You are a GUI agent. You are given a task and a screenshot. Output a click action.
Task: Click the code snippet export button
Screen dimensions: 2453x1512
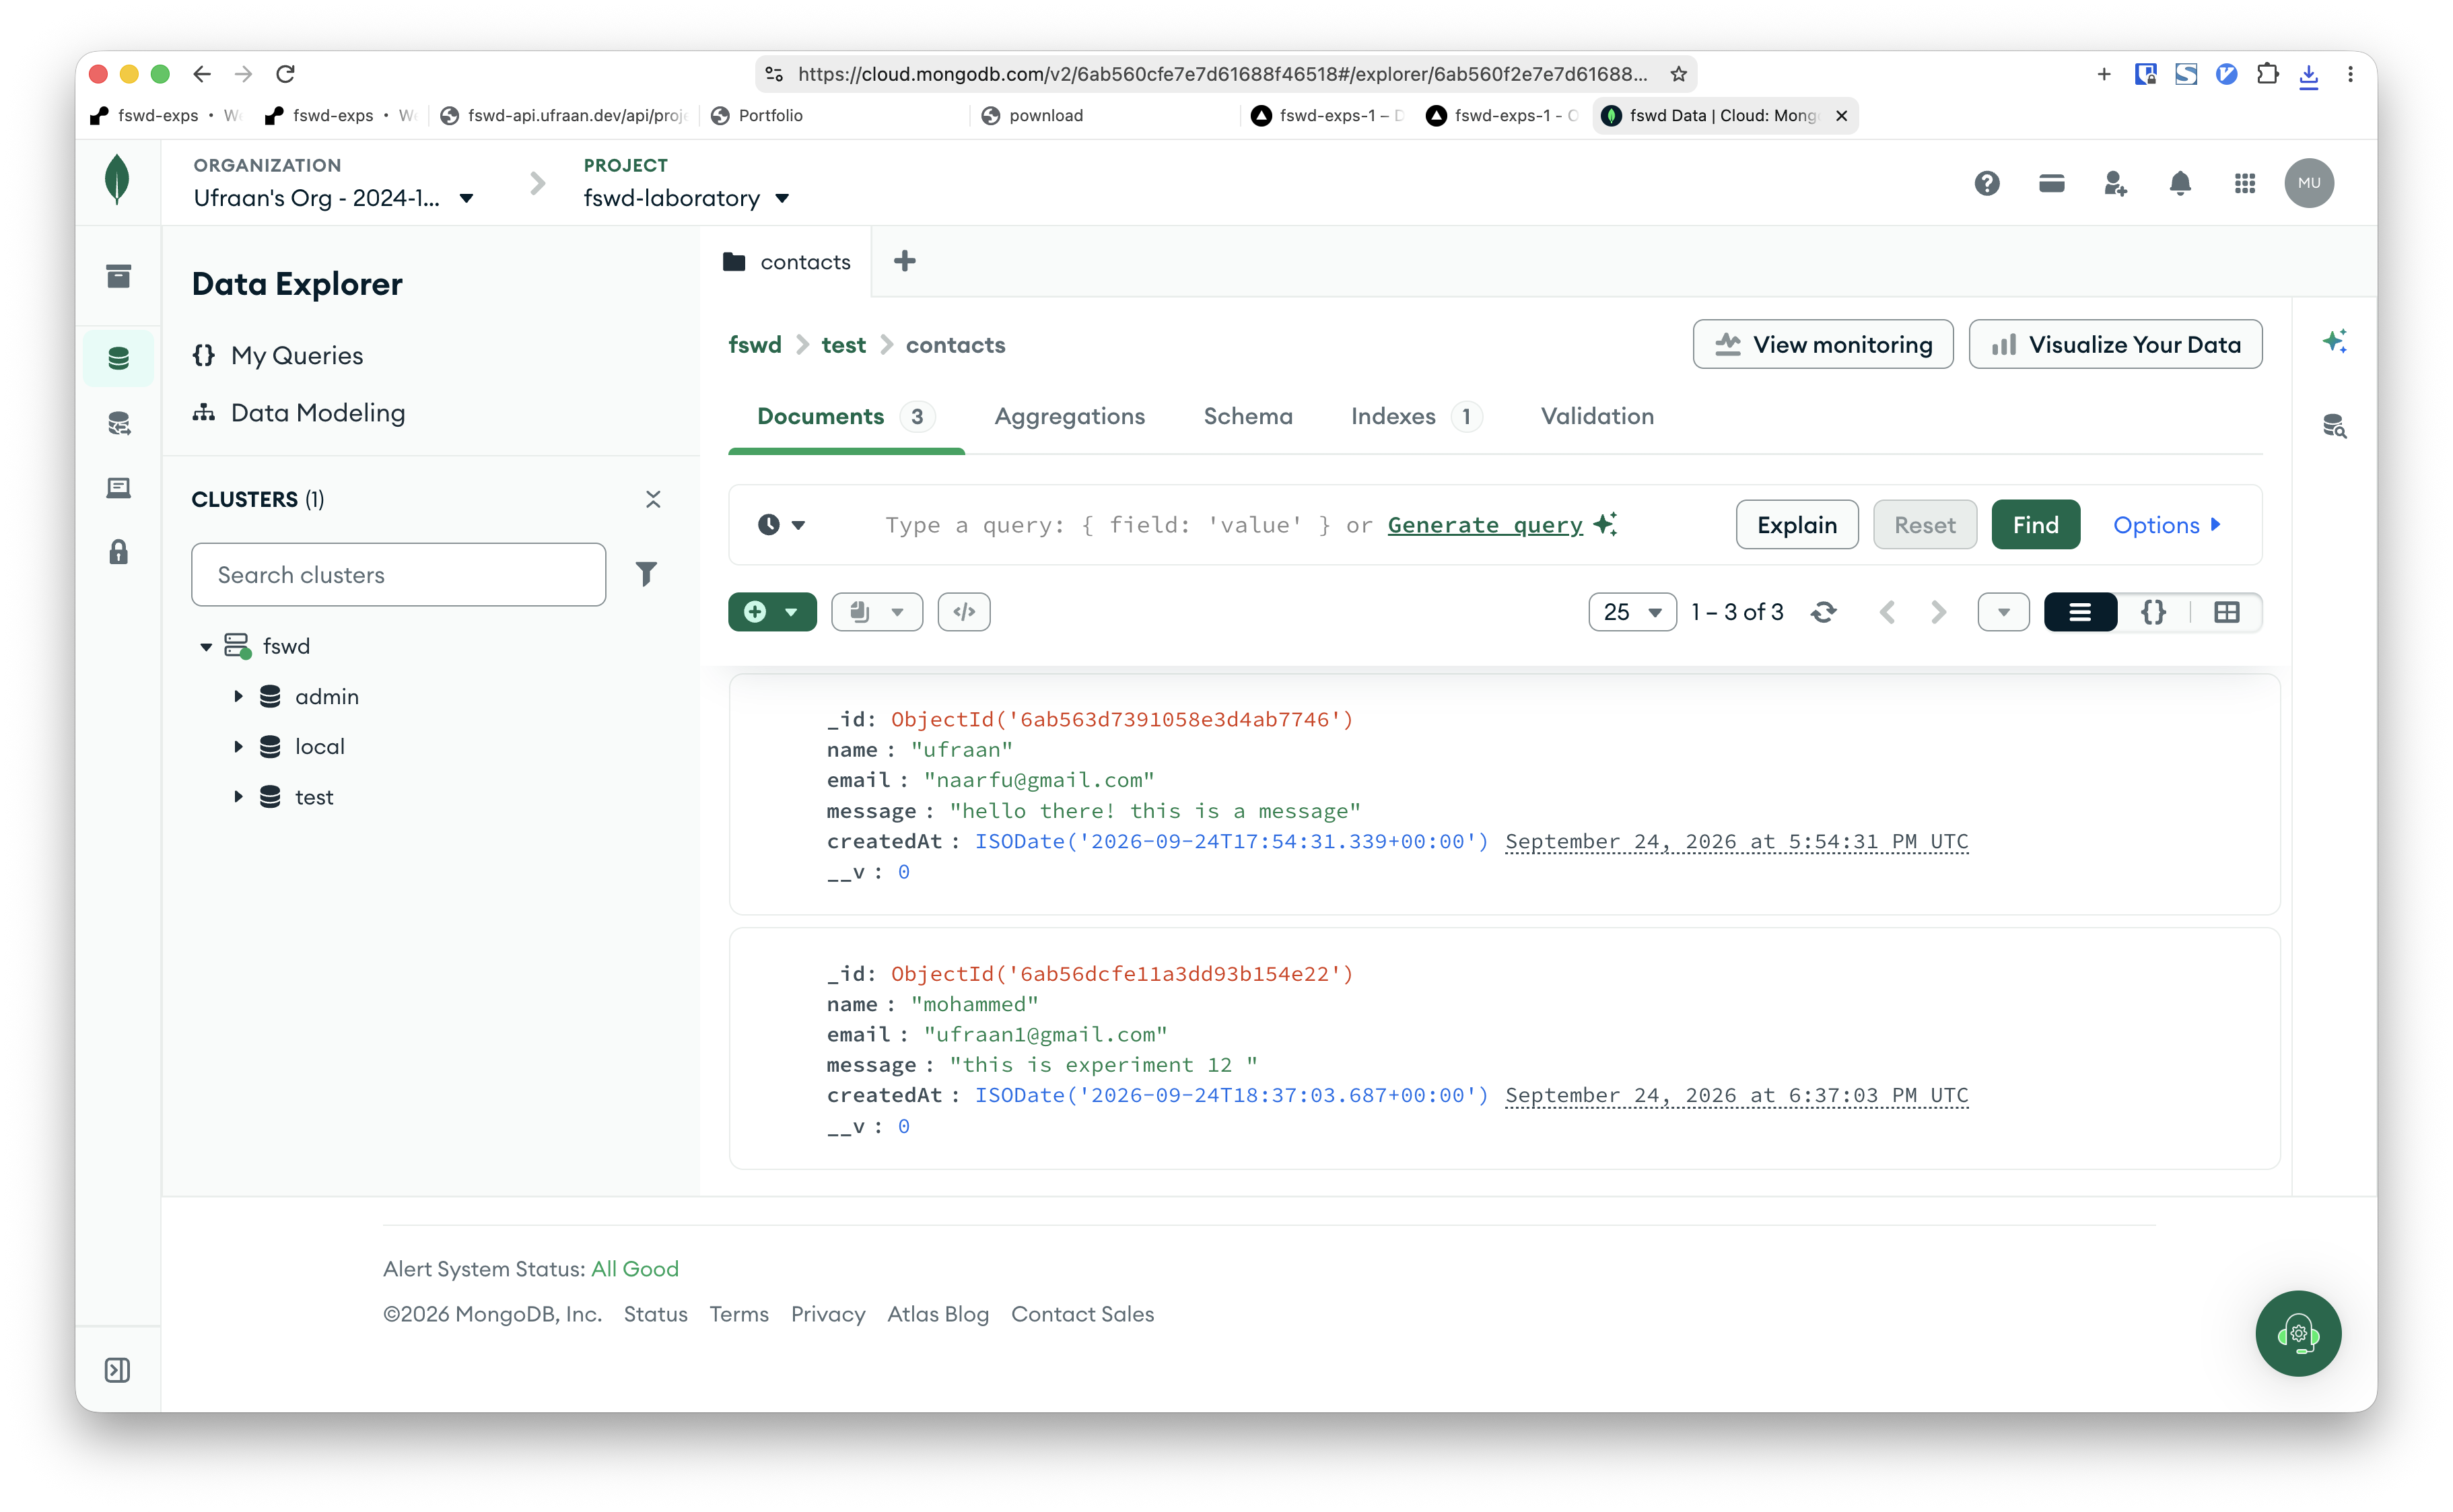coord(963,612)
